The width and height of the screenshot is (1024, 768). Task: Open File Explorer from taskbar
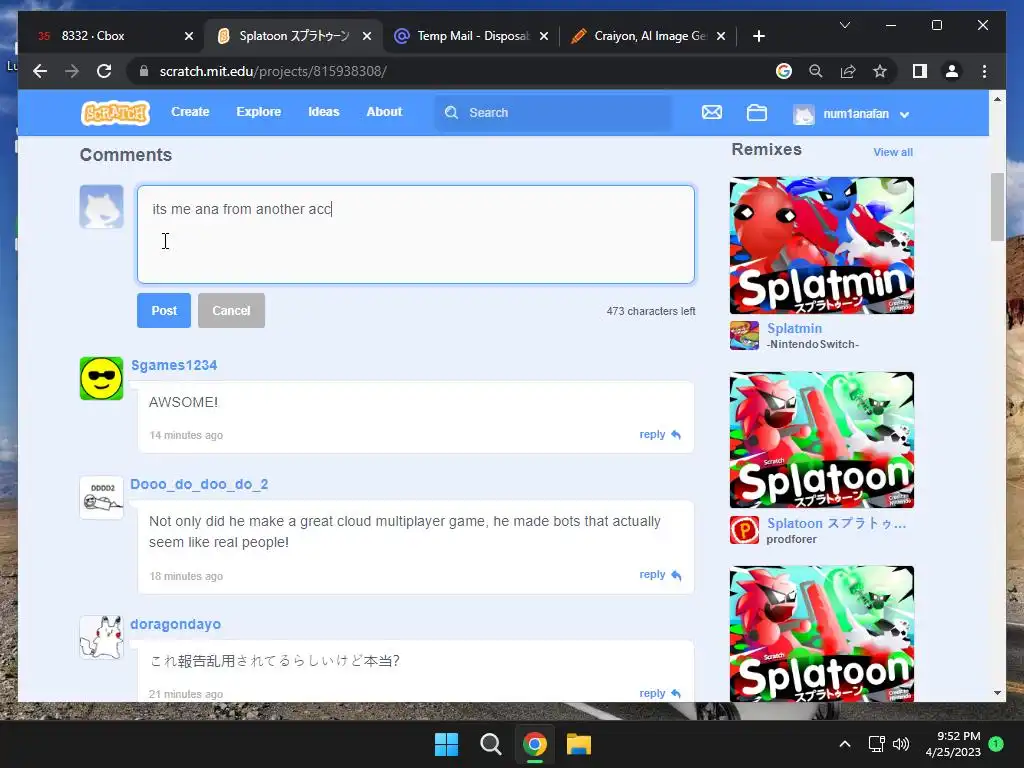[579, 744]
